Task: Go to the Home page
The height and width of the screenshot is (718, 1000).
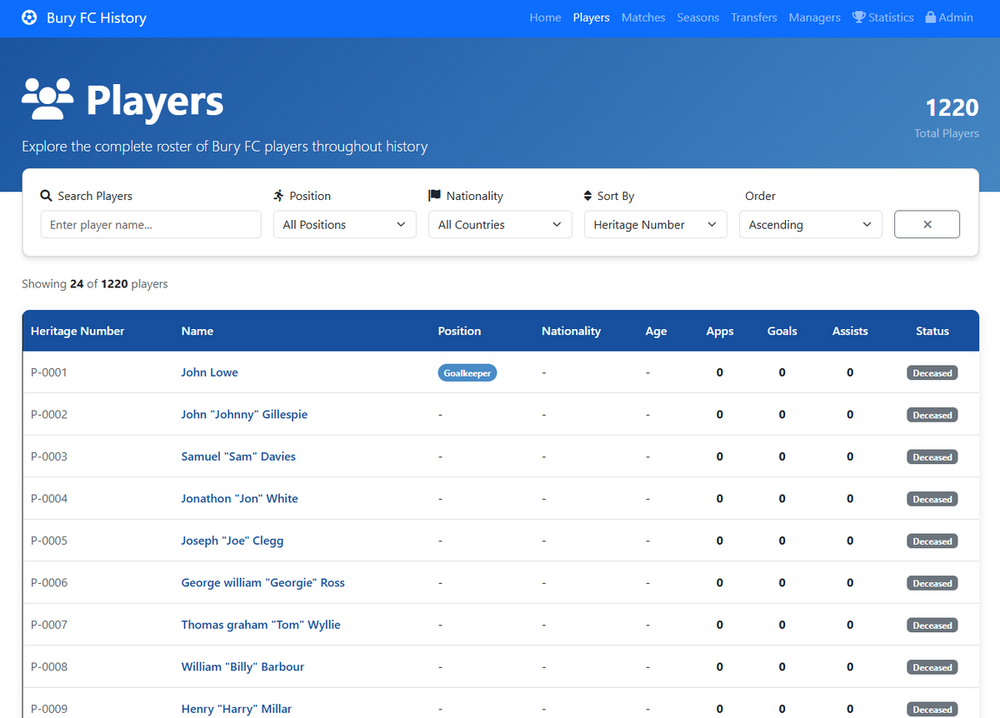Action: (x=545, y=18)
